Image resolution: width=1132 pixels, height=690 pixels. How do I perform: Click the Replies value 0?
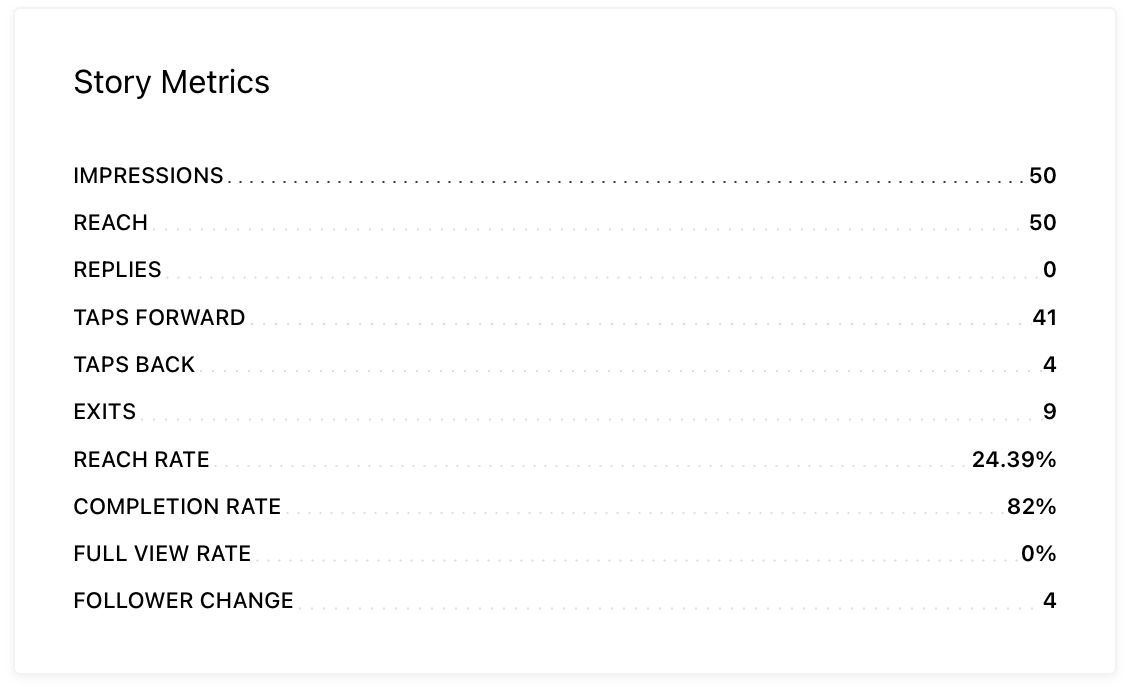[1050, 269]
